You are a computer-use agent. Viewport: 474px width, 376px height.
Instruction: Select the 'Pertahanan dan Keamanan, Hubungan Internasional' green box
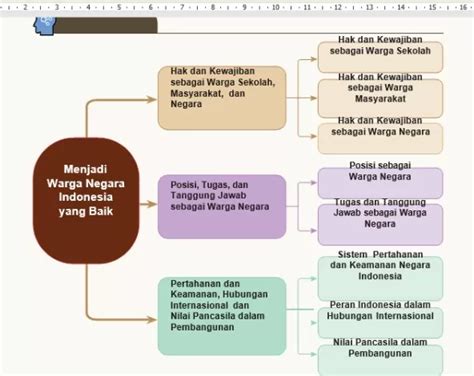point(222,316)
